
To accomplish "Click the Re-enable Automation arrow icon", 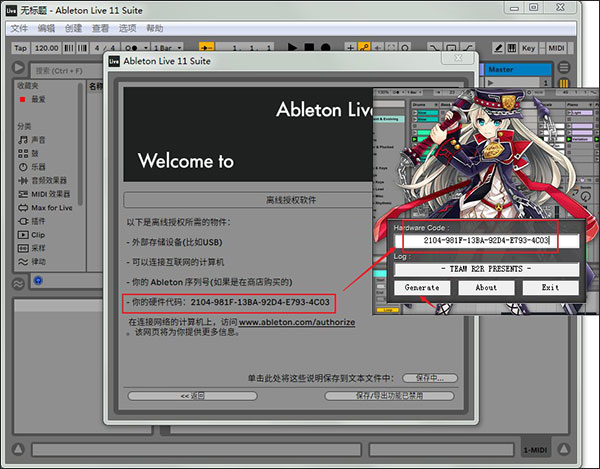I will click(378, 48).
